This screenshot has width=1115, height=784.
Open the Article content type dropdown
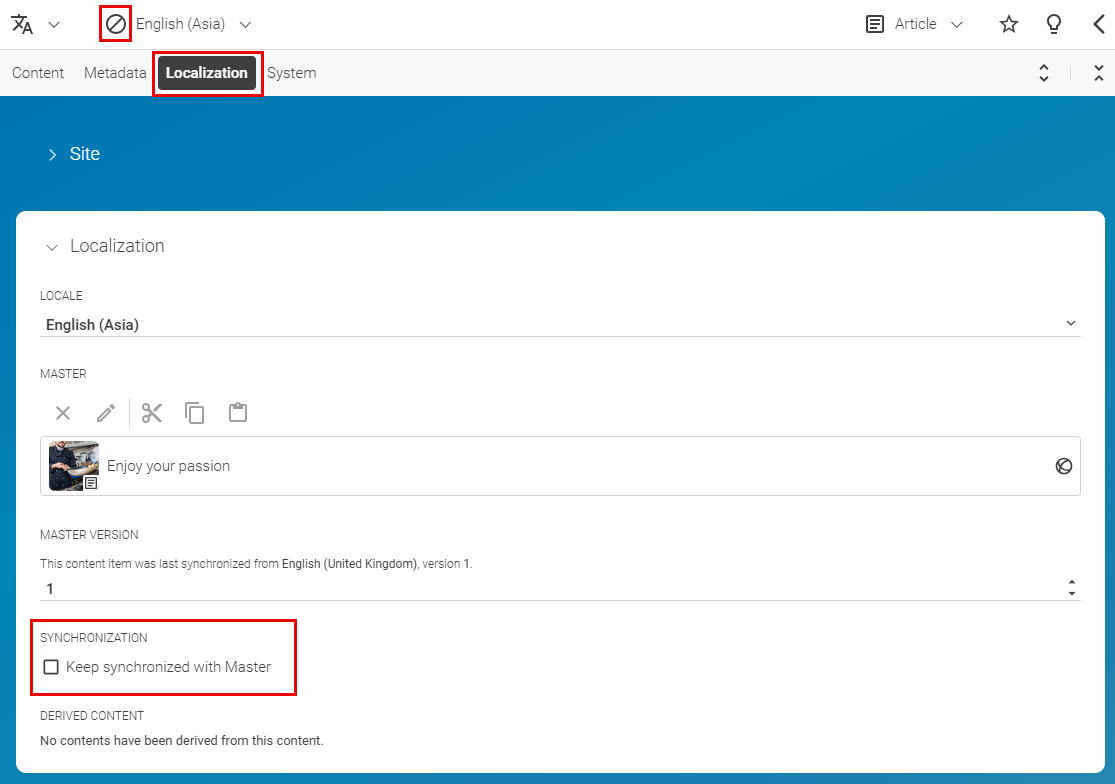[x=957, y=23]
